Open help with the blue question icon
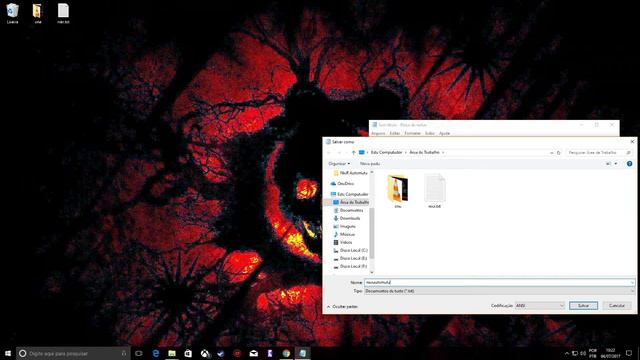The width and height of the screenshot is (640, 360). [x=629, y=164]
